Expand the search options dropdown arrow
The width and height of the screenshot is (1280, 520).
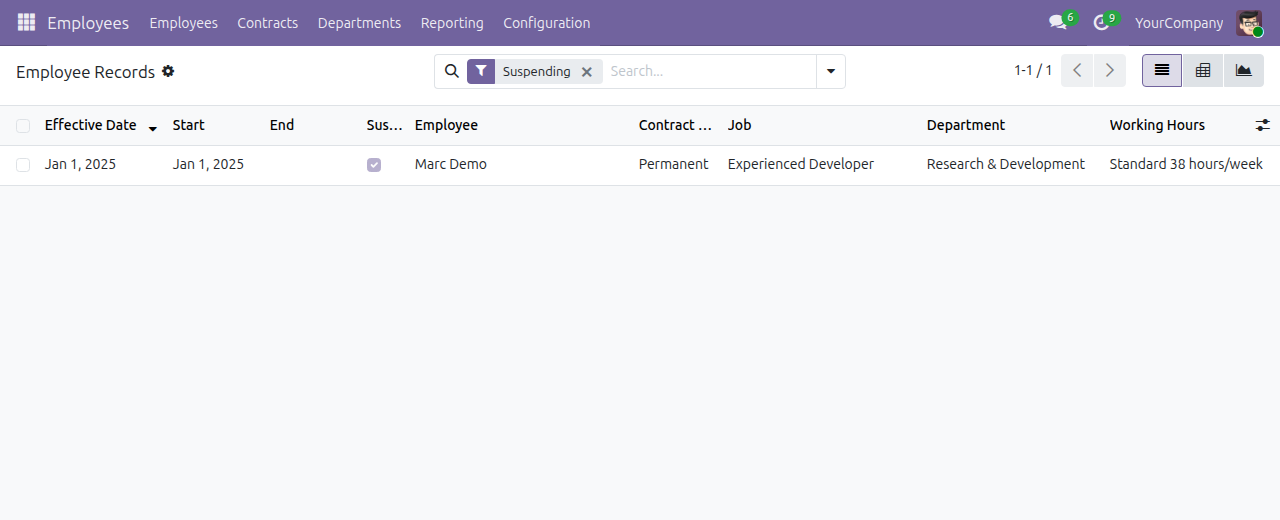(x=831, y=71)
